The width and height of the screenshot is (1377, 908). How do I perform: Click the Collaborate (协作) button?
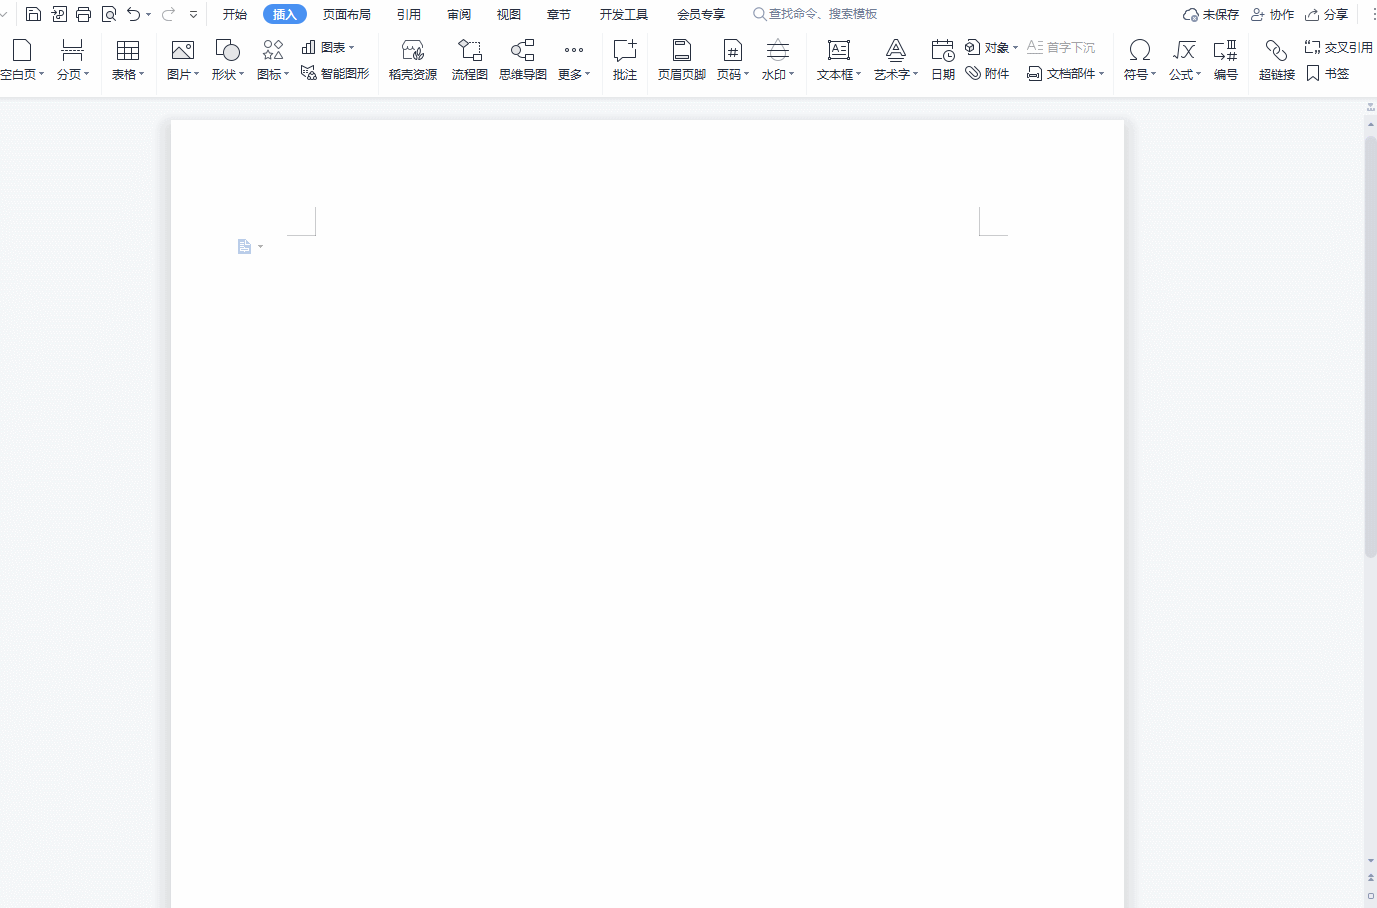1272,14
